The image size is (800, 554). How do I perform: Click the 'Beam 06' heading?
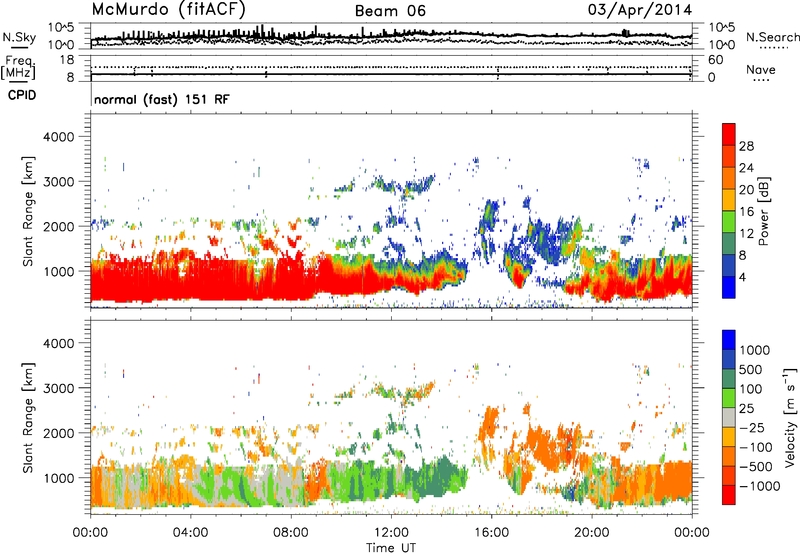390,11
